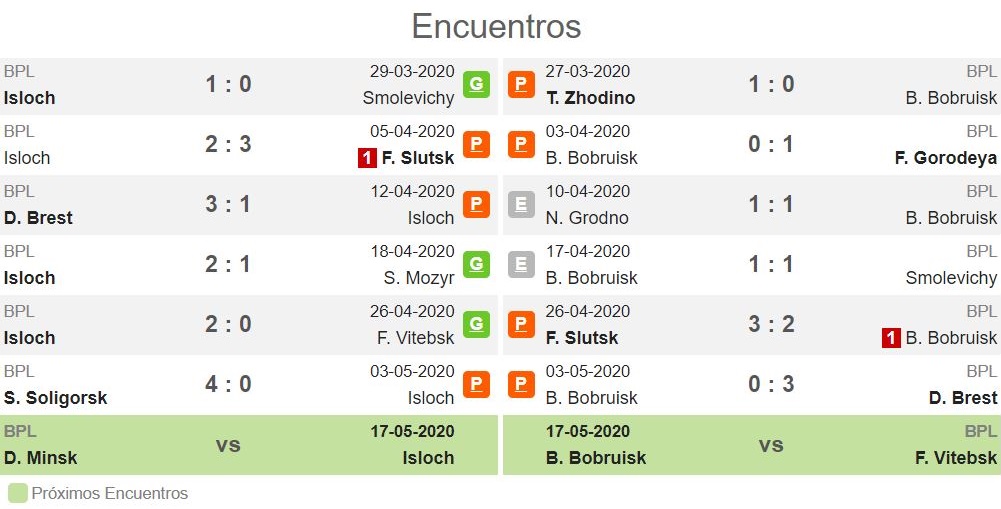Click the green G badge for Isloch vs F. Vitebsk
Viewport: 1001px width, 509px height.
tap(476, 324)
